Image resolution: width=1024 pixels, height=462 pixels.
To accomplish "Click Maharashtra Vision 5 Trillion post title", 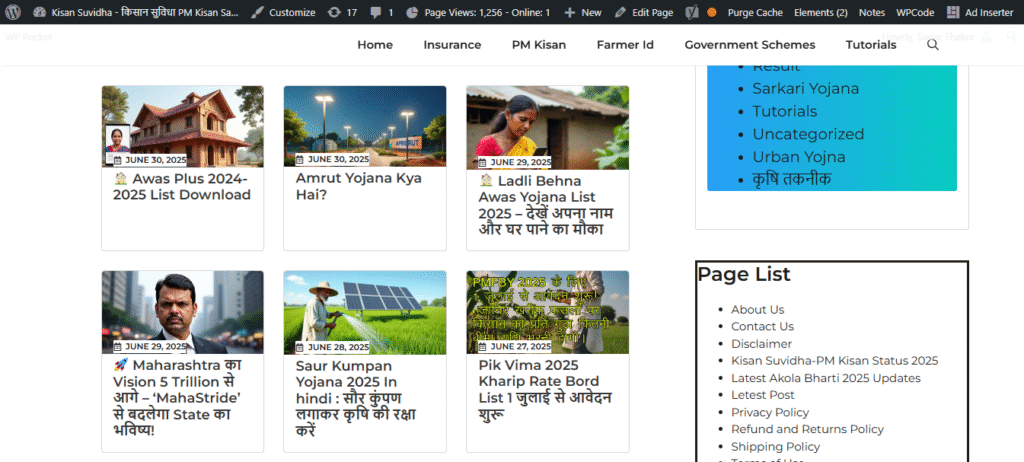I will click(178, 397).
